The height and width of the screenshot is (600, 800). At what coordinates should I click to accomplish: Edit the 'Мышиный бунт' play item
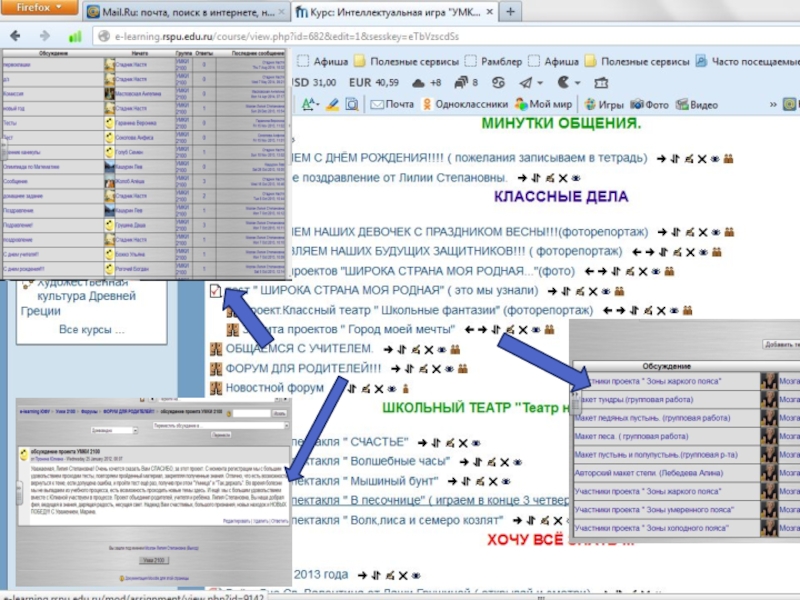[480, 482]
